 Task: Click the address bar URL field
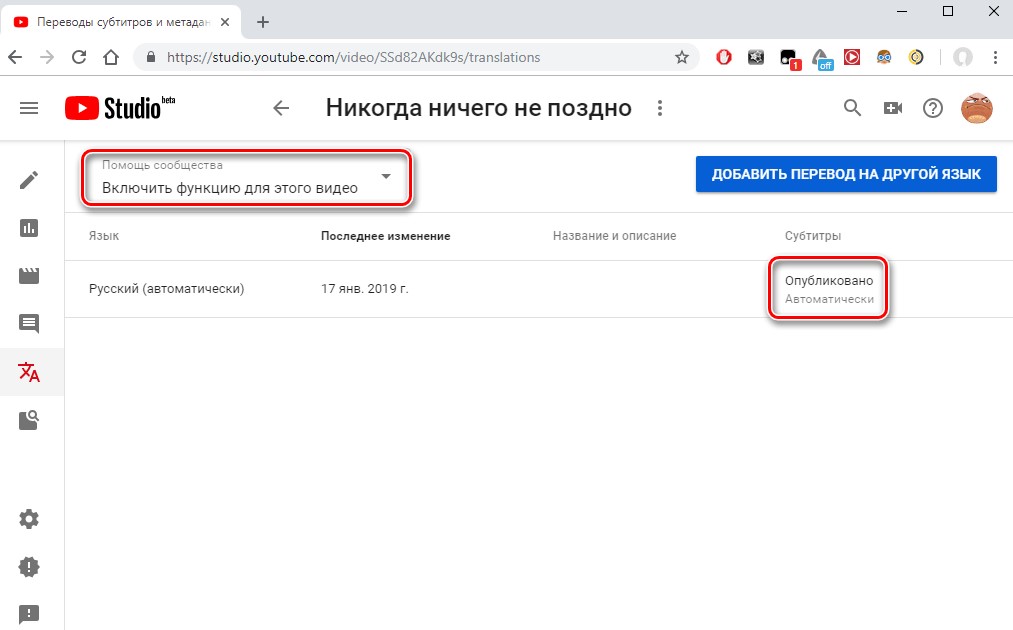pyautogui.click(x=400, y=58)
